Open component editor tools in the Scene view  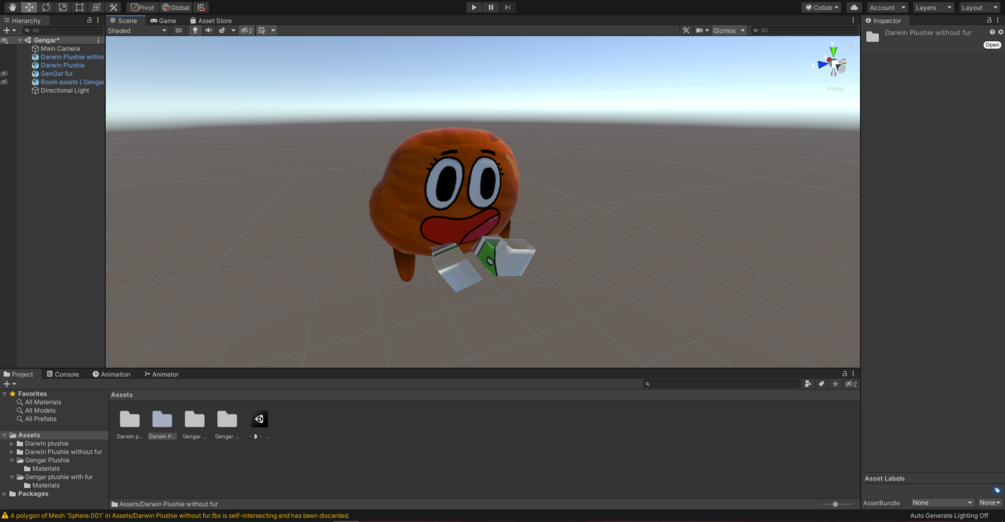686,30
